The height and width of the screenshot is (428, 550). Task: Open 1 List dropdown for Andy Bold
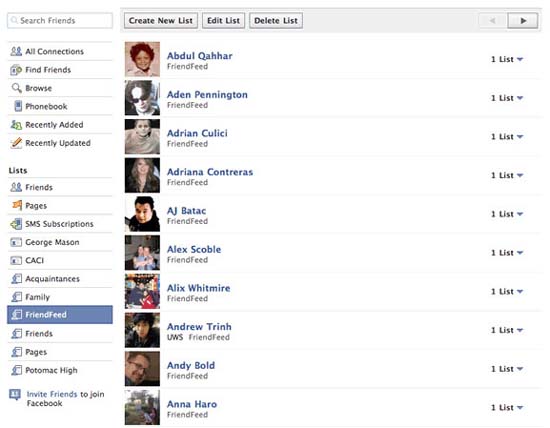coord(507,369)
